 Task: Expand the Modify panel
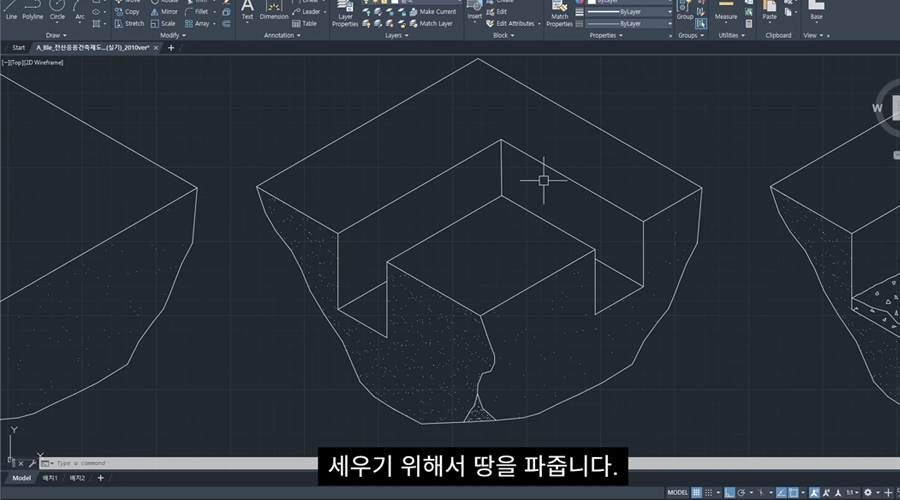(173, 36)
